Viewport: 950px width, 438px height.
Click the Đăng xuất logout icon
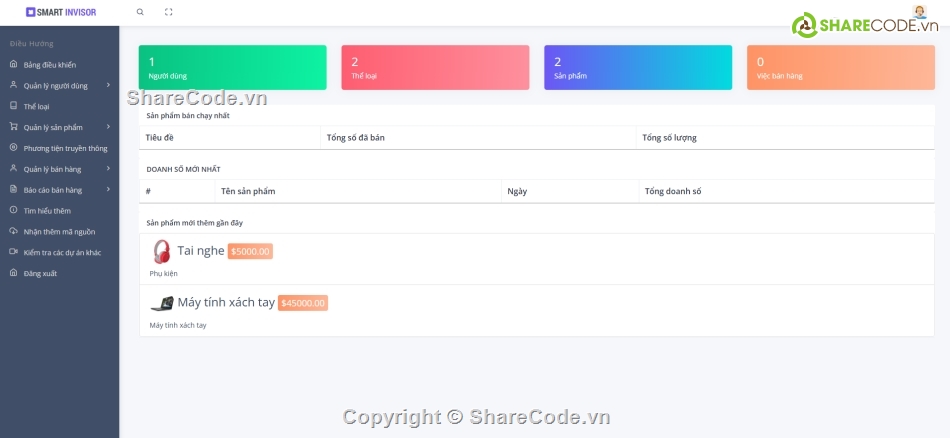point(13,272)
